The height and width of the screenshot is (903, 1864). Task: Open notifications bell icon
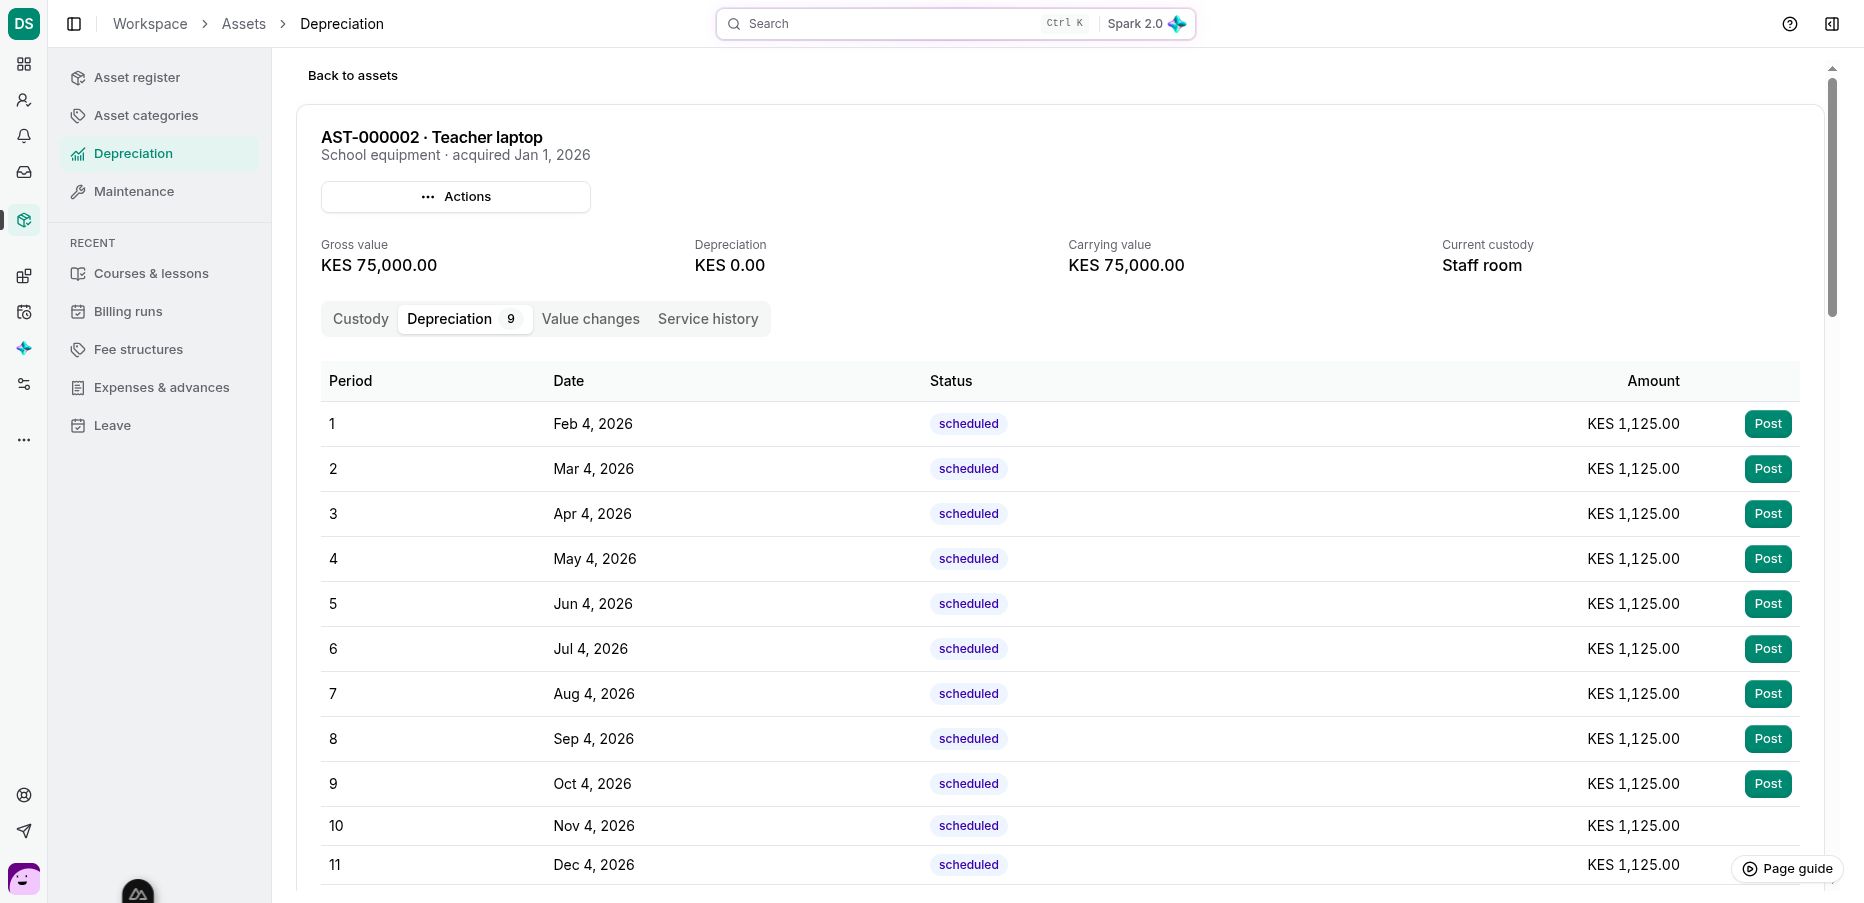pos(24,136)
